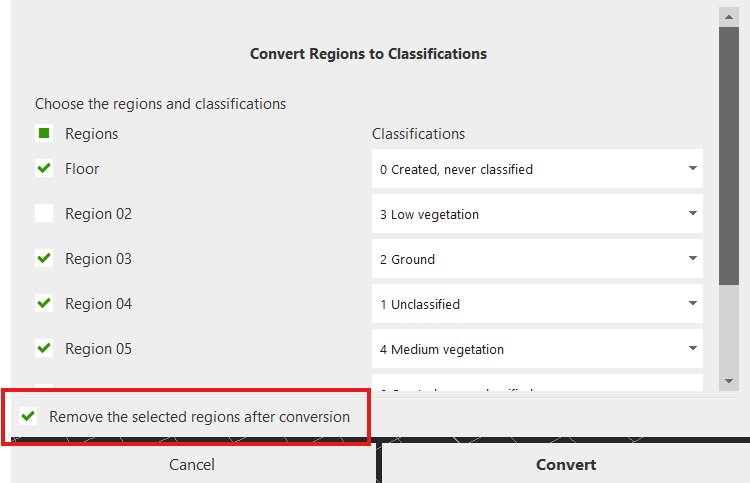Uncheck the Region 03 checkbox
This screenshot has height=483, width=750.
44,258
